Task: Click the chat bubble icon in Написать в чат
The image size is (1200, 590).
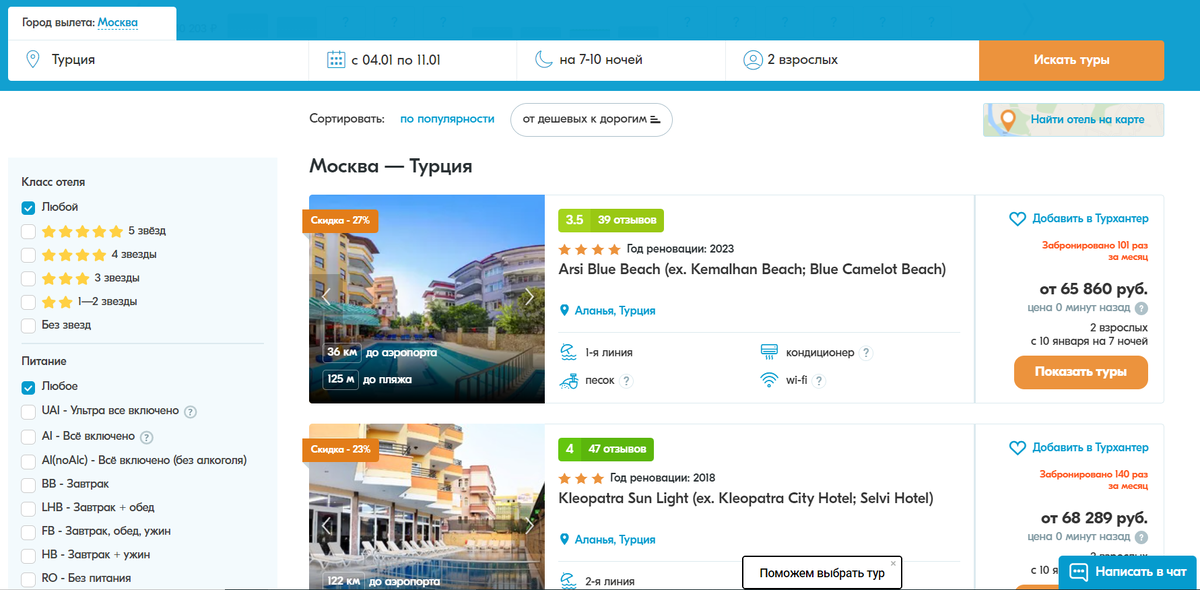Action: [1078, 572]
